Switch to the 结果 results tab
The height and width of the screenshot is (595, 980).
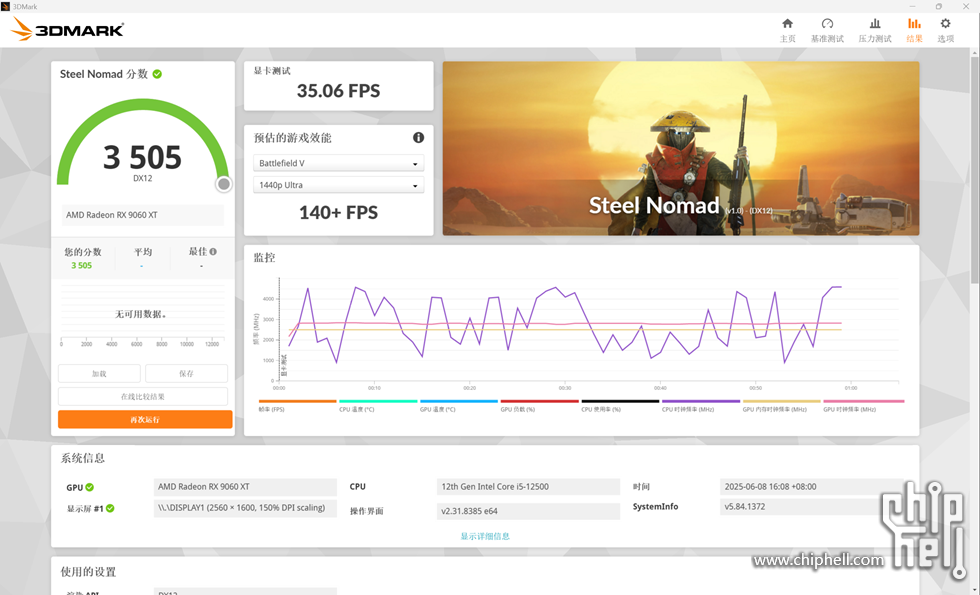coord(914,30)
